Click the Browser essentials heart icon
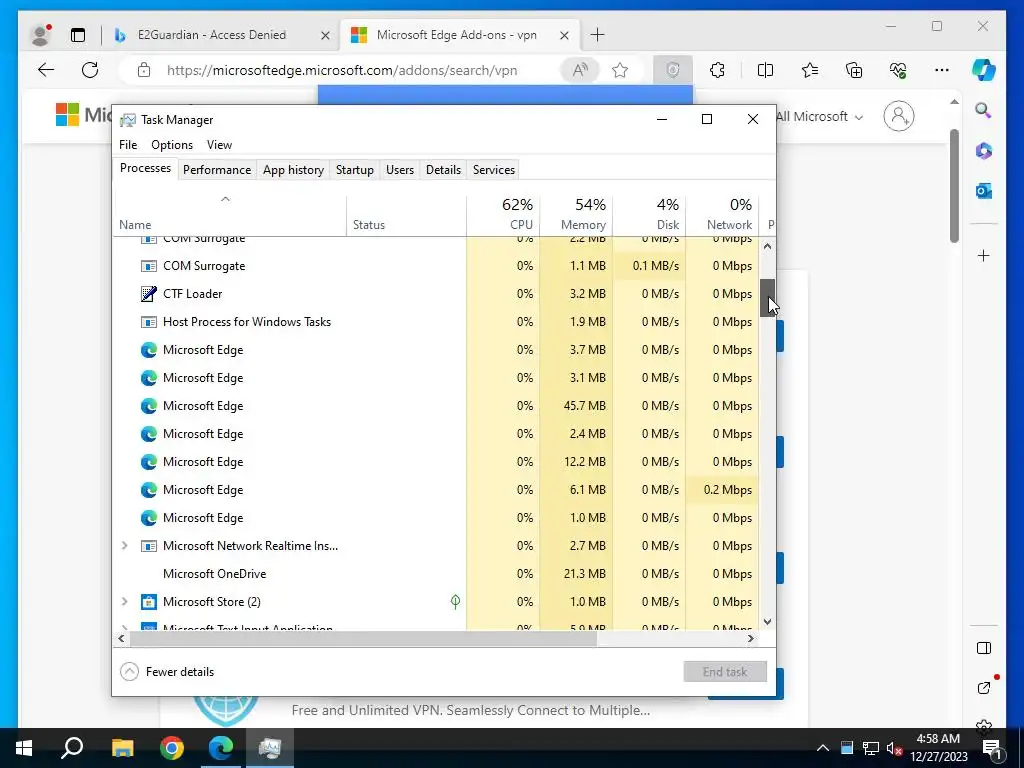The image size is (1024, 768). [898, 70]
